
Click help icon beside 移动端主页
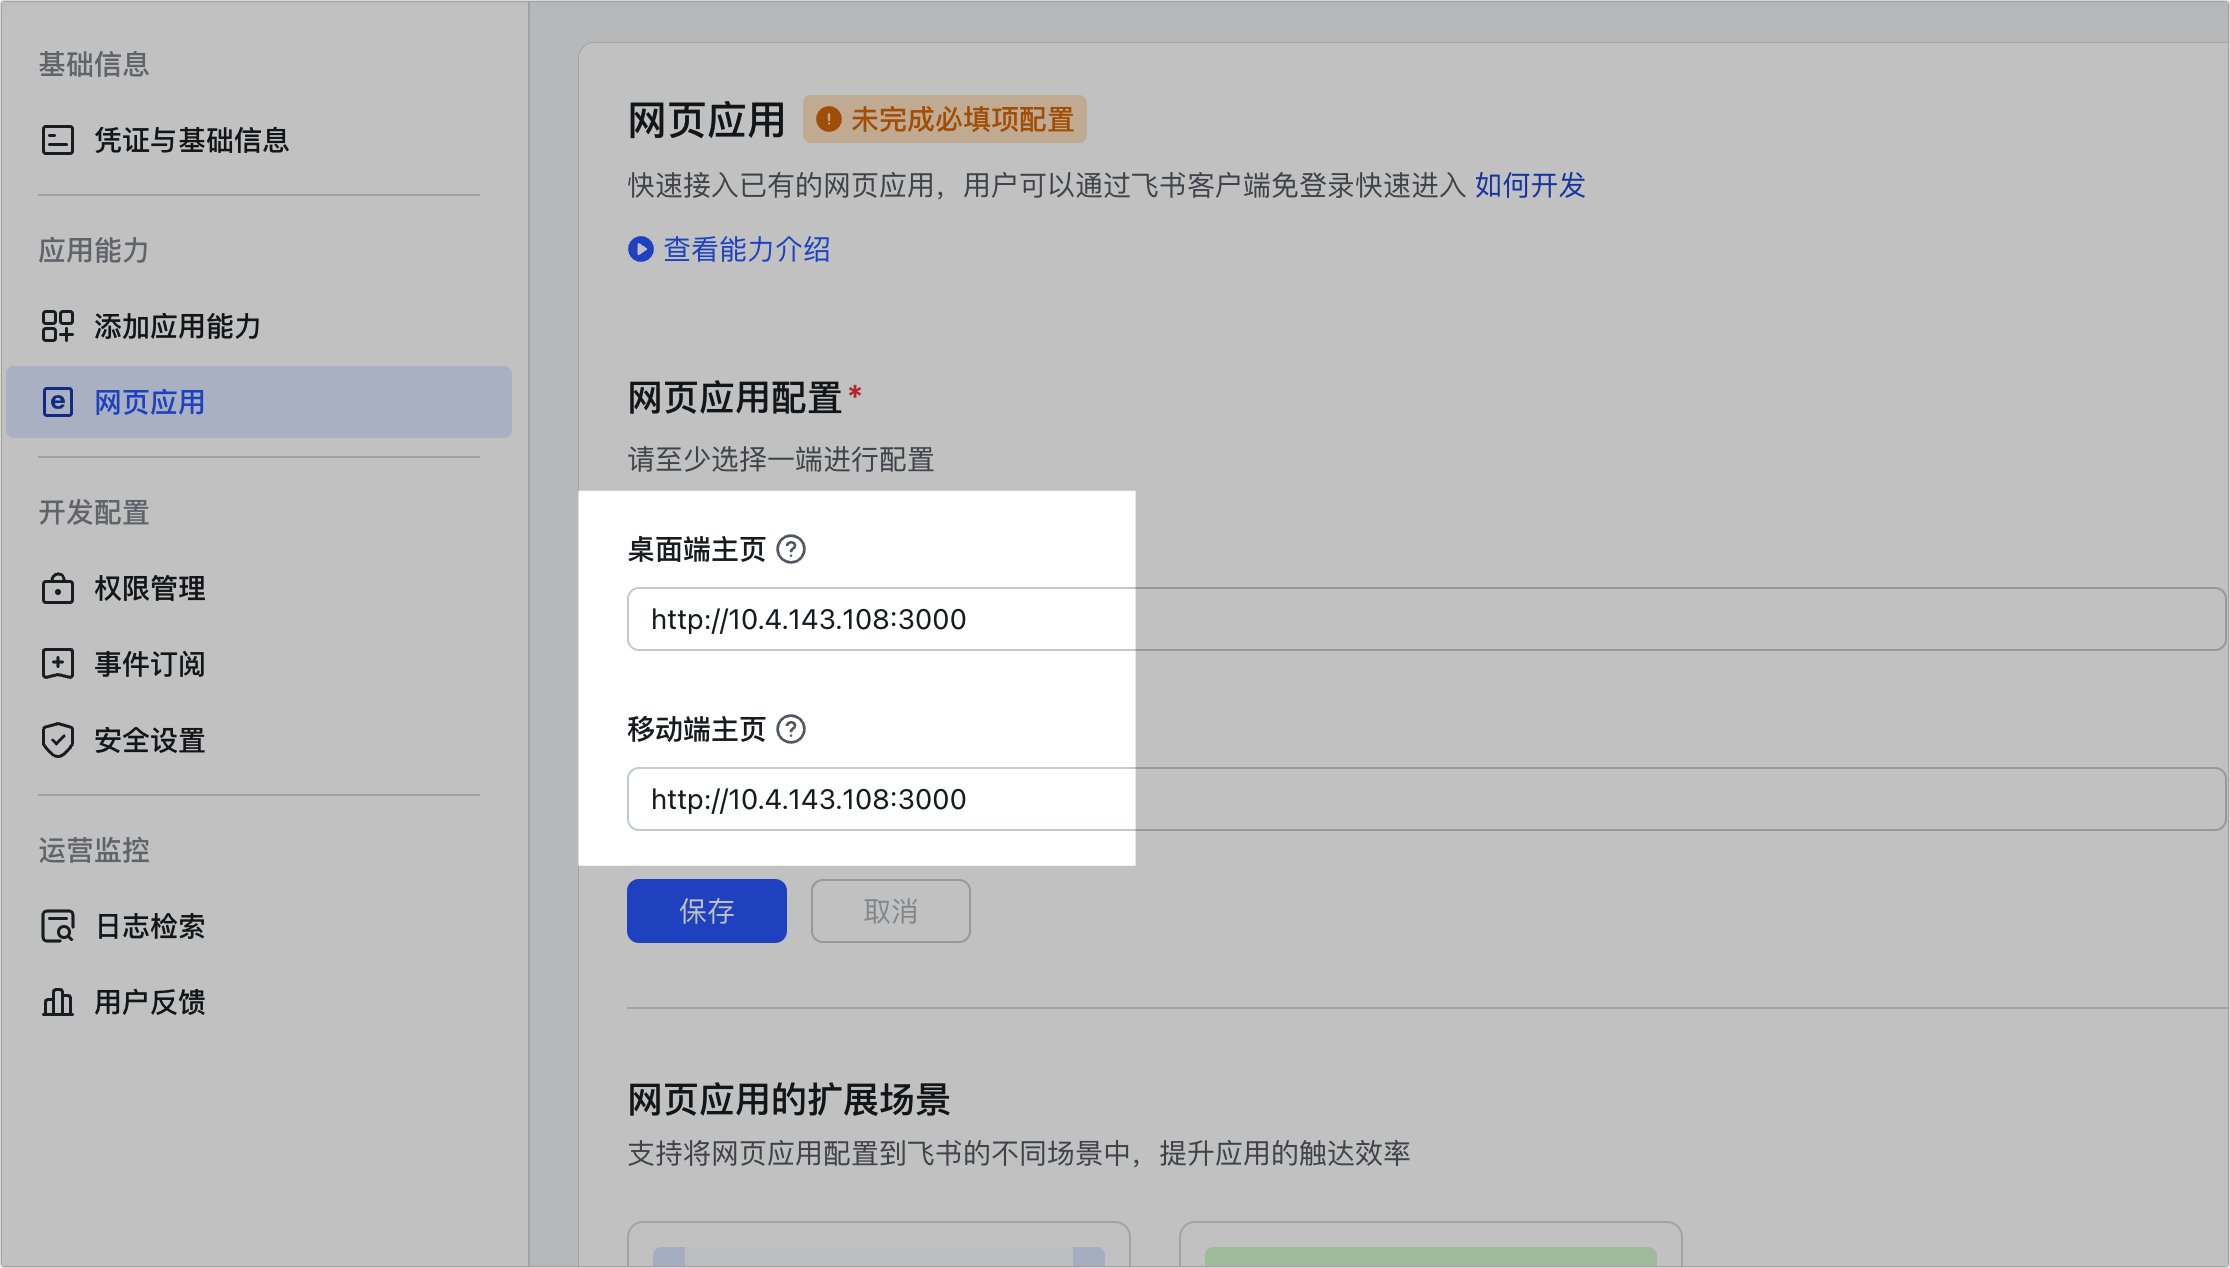(x=791, y=729)
